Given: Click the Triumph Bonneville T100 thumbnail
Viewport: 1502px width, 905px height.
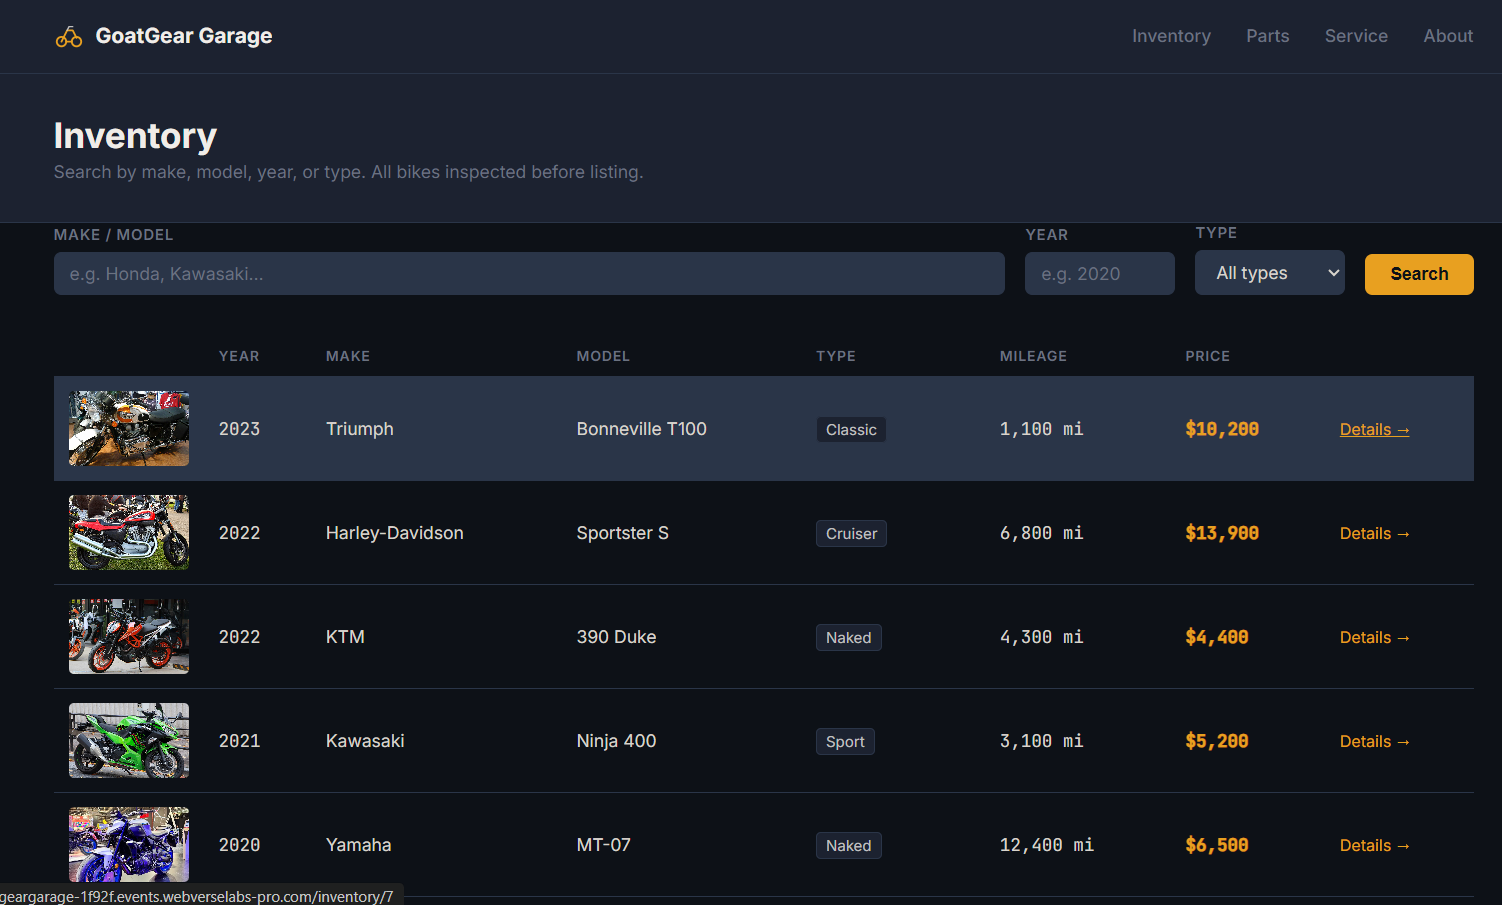Looking at the screenshot, I should coord(129,428).
